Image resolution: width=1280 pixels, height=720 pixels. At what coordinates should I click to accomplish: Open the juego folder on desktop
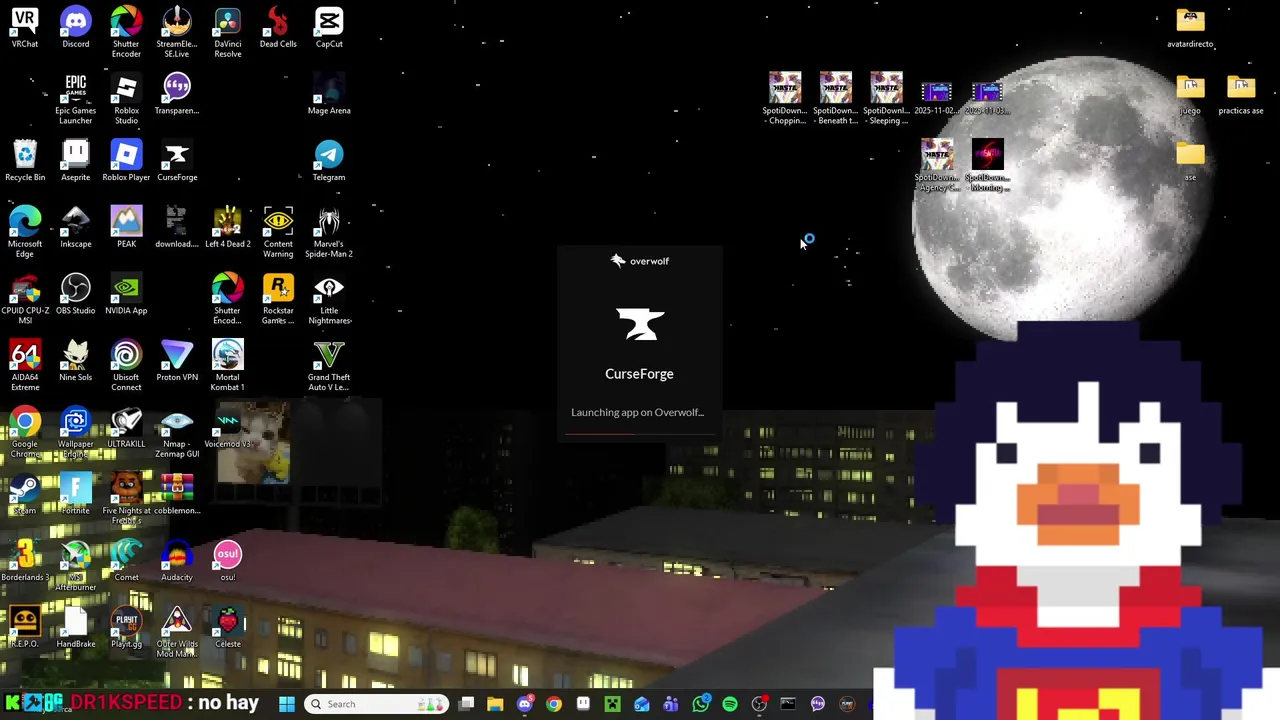click(x=1190, y=95)
